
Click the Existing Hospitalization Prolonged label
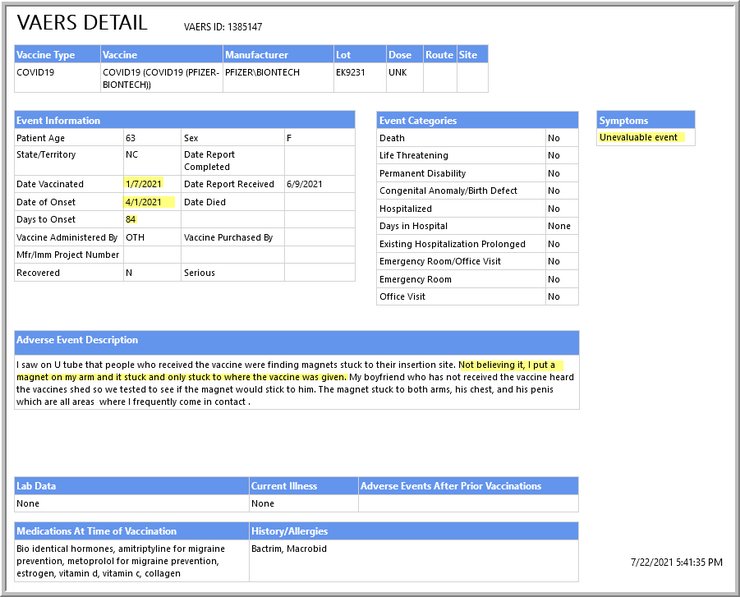click(452, 244)
